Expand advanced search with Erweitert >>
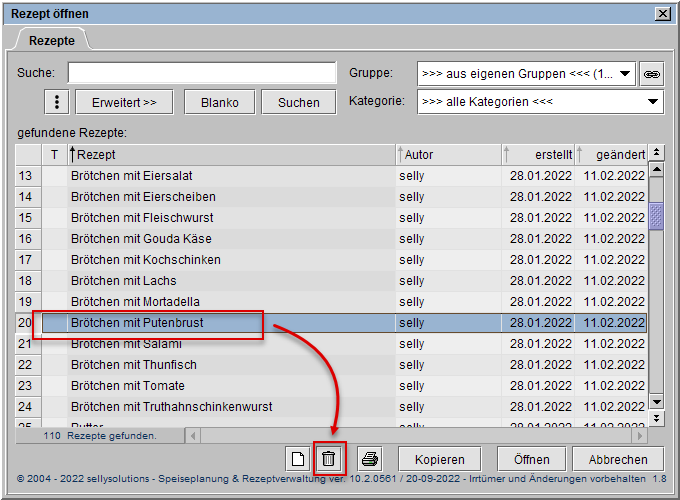The height and width of the screenshot is (500, 680). click(124, 102)
